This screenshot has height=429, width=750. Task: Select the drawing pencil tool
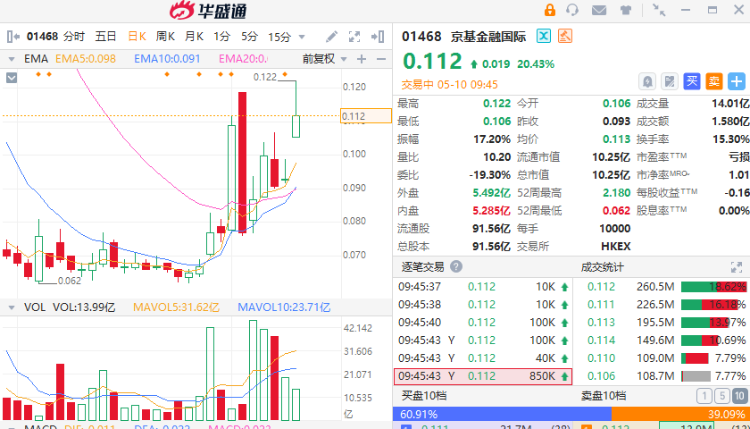click(331, 36)
